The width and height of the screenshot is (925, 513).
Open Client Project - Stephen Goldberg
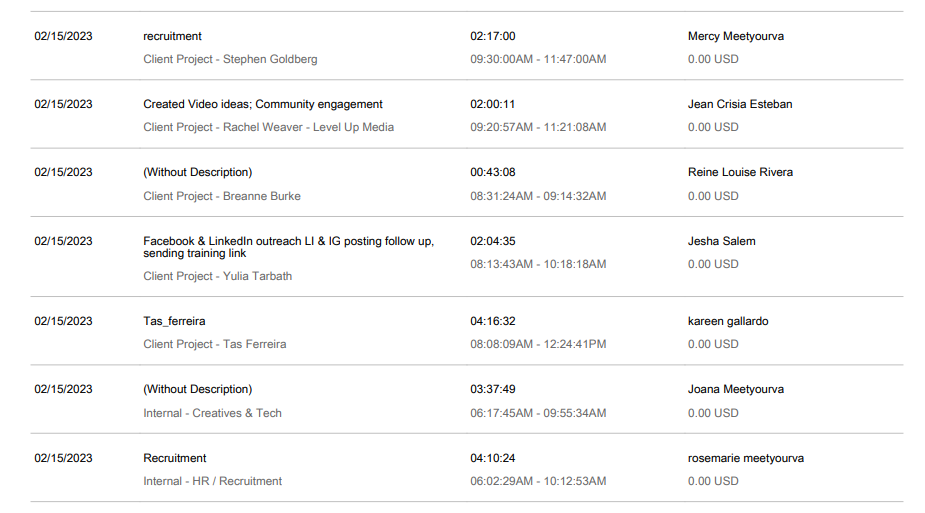[230, 59]
